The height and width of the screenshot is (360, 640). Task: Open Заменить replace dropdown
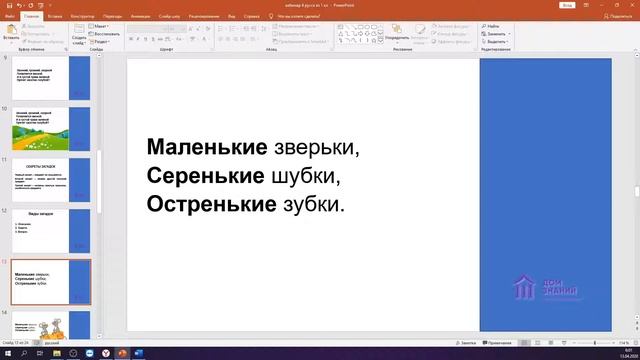click(496, 34)
